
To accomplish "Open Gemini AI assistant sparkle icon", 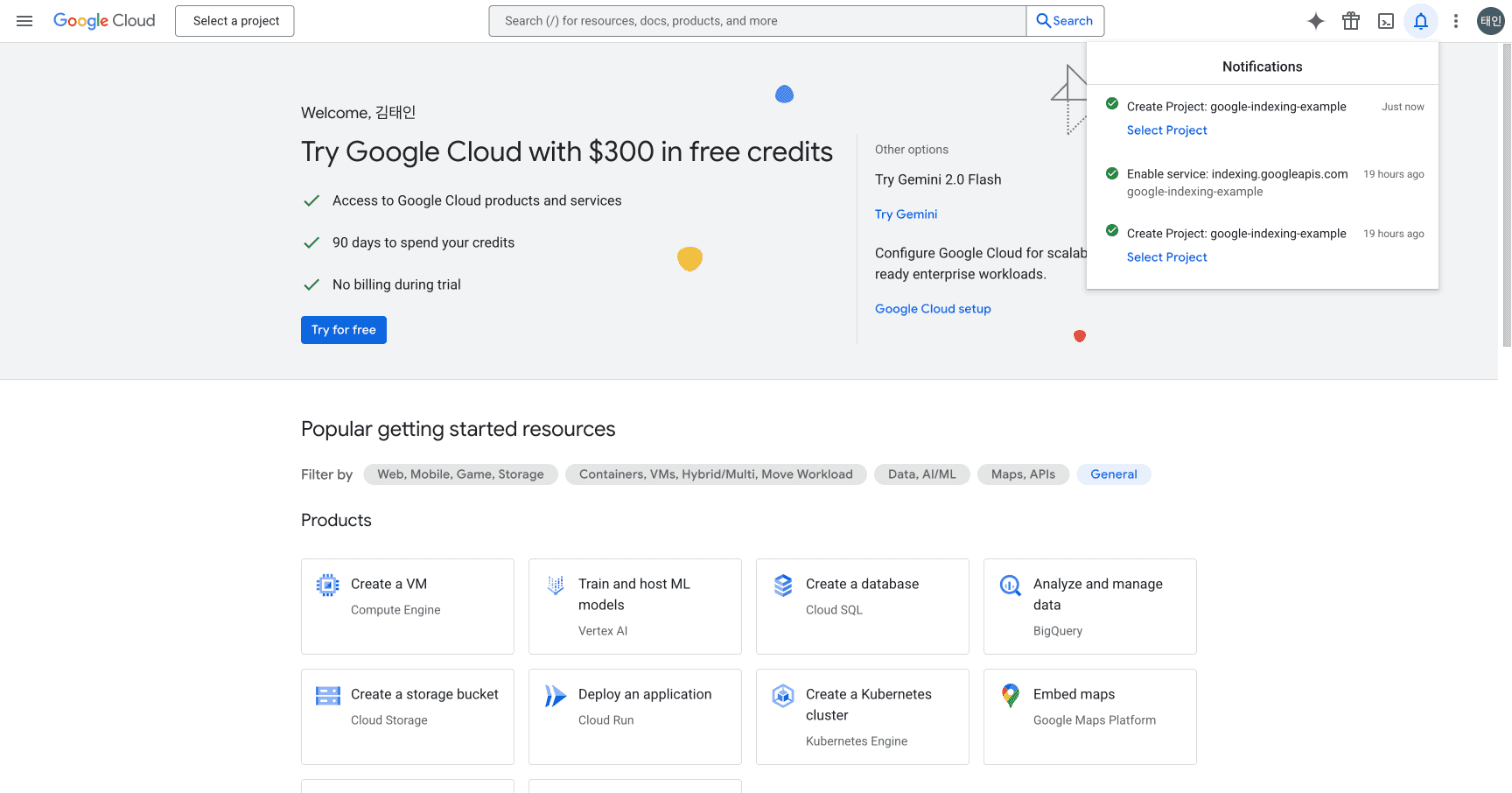I will [x=1316, y=21].
